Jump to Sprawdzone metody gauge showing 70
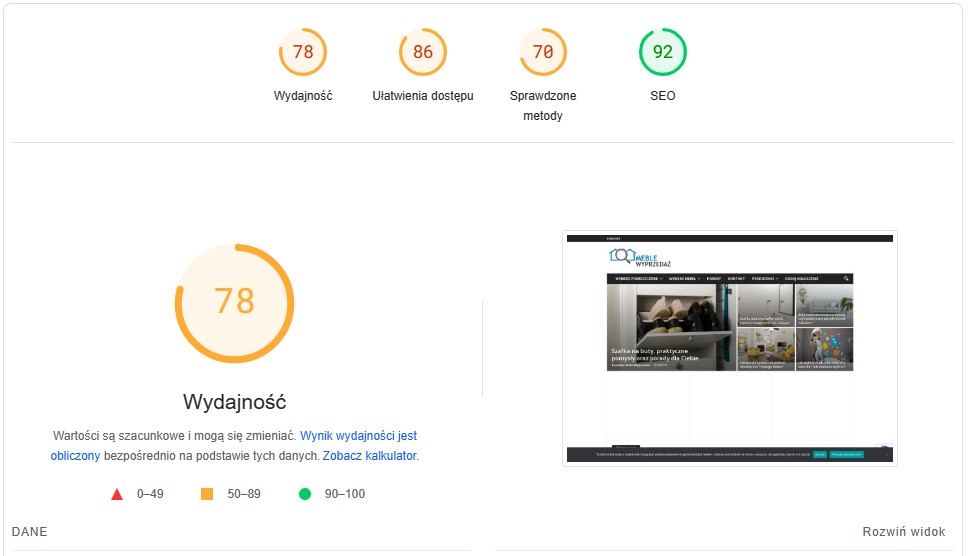The height and width of the screenshot is (556, 970). 543,52
